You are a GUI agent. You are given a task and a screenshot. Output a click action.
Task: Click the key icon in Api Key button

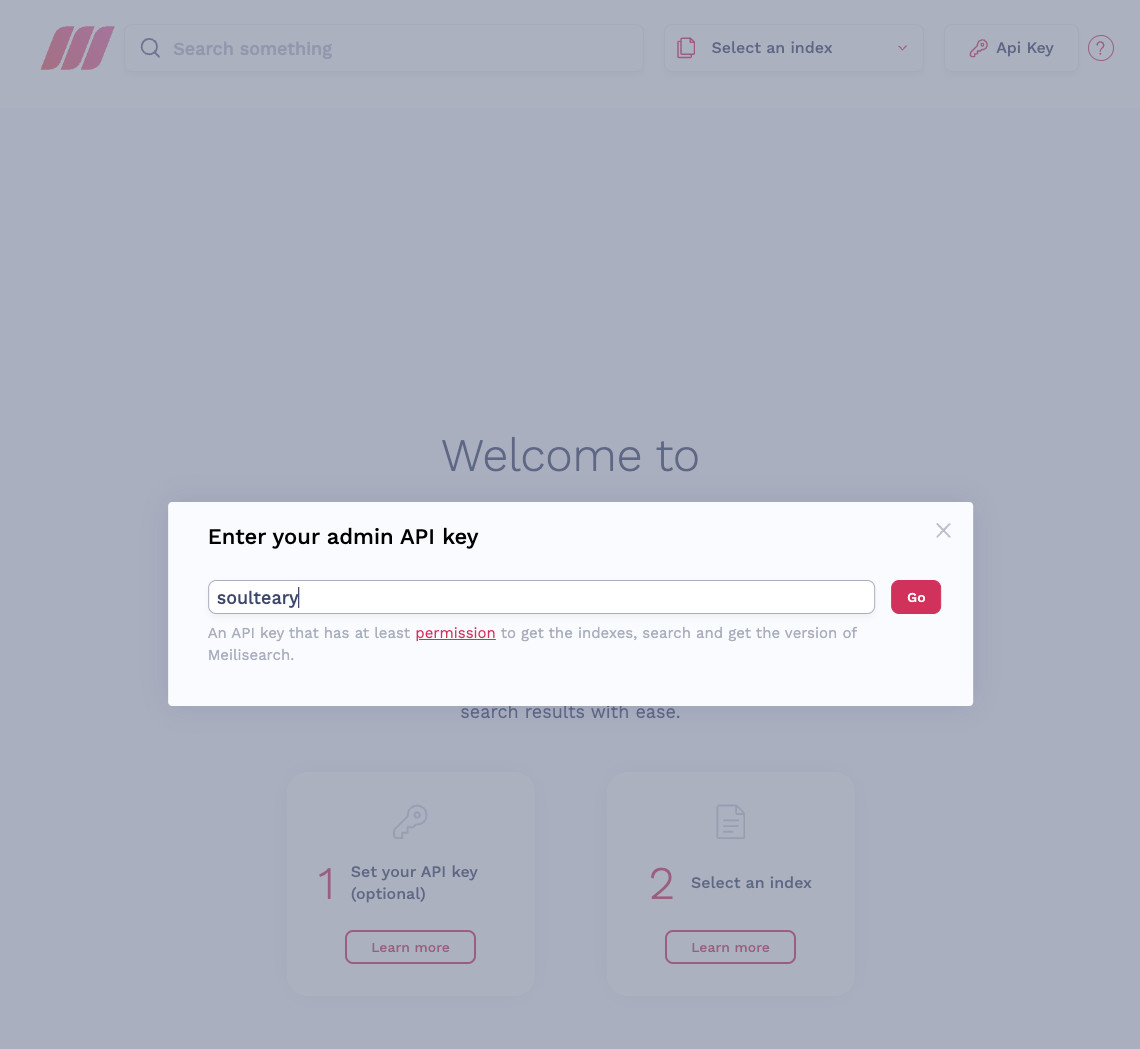[979, 48]
